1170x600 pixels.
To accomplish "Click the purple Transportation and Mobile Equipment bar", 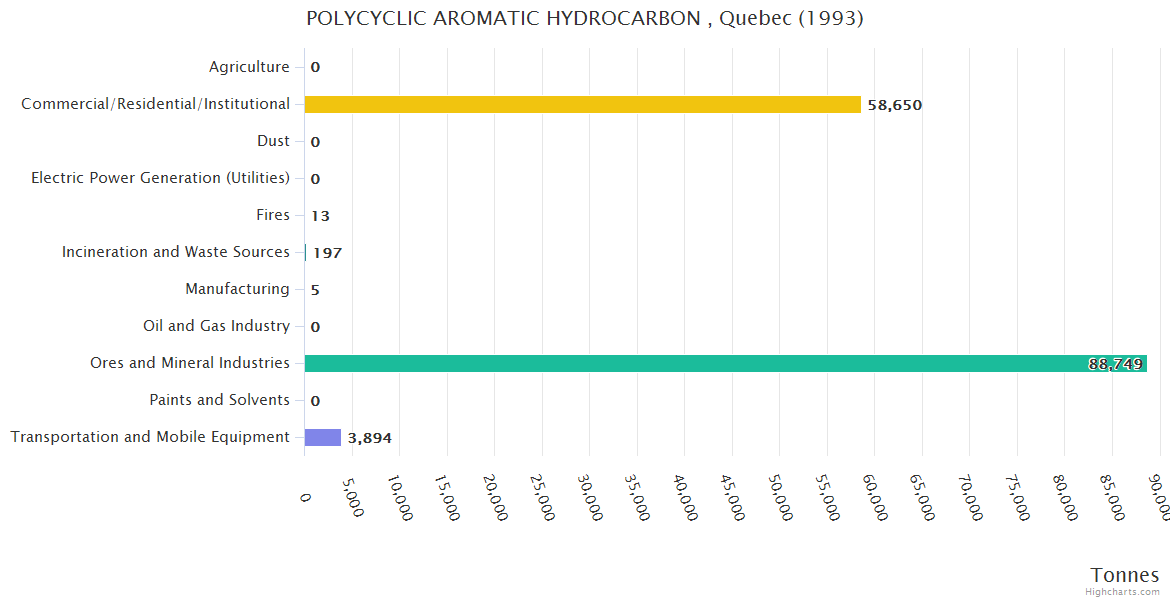I will 323,437.
